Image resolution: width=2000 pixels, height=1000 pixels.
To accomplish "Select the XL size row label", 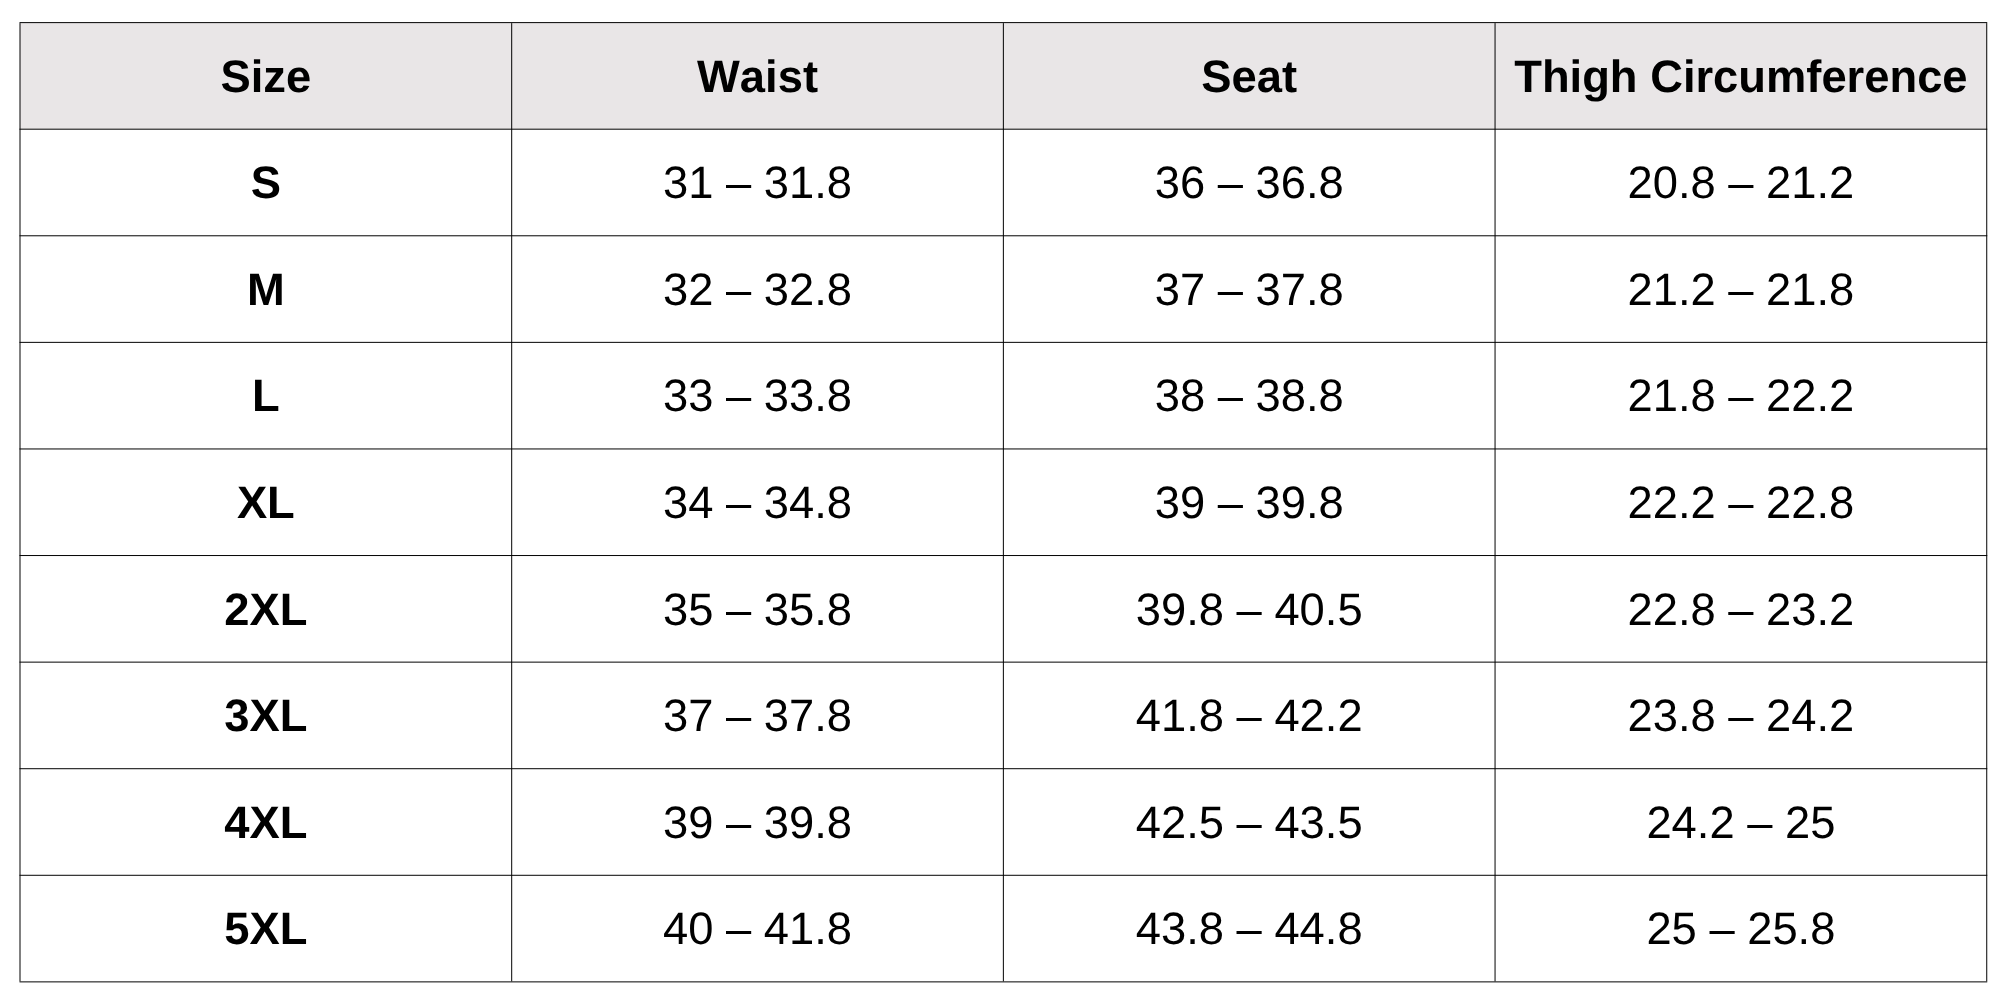I will [265, 502].
